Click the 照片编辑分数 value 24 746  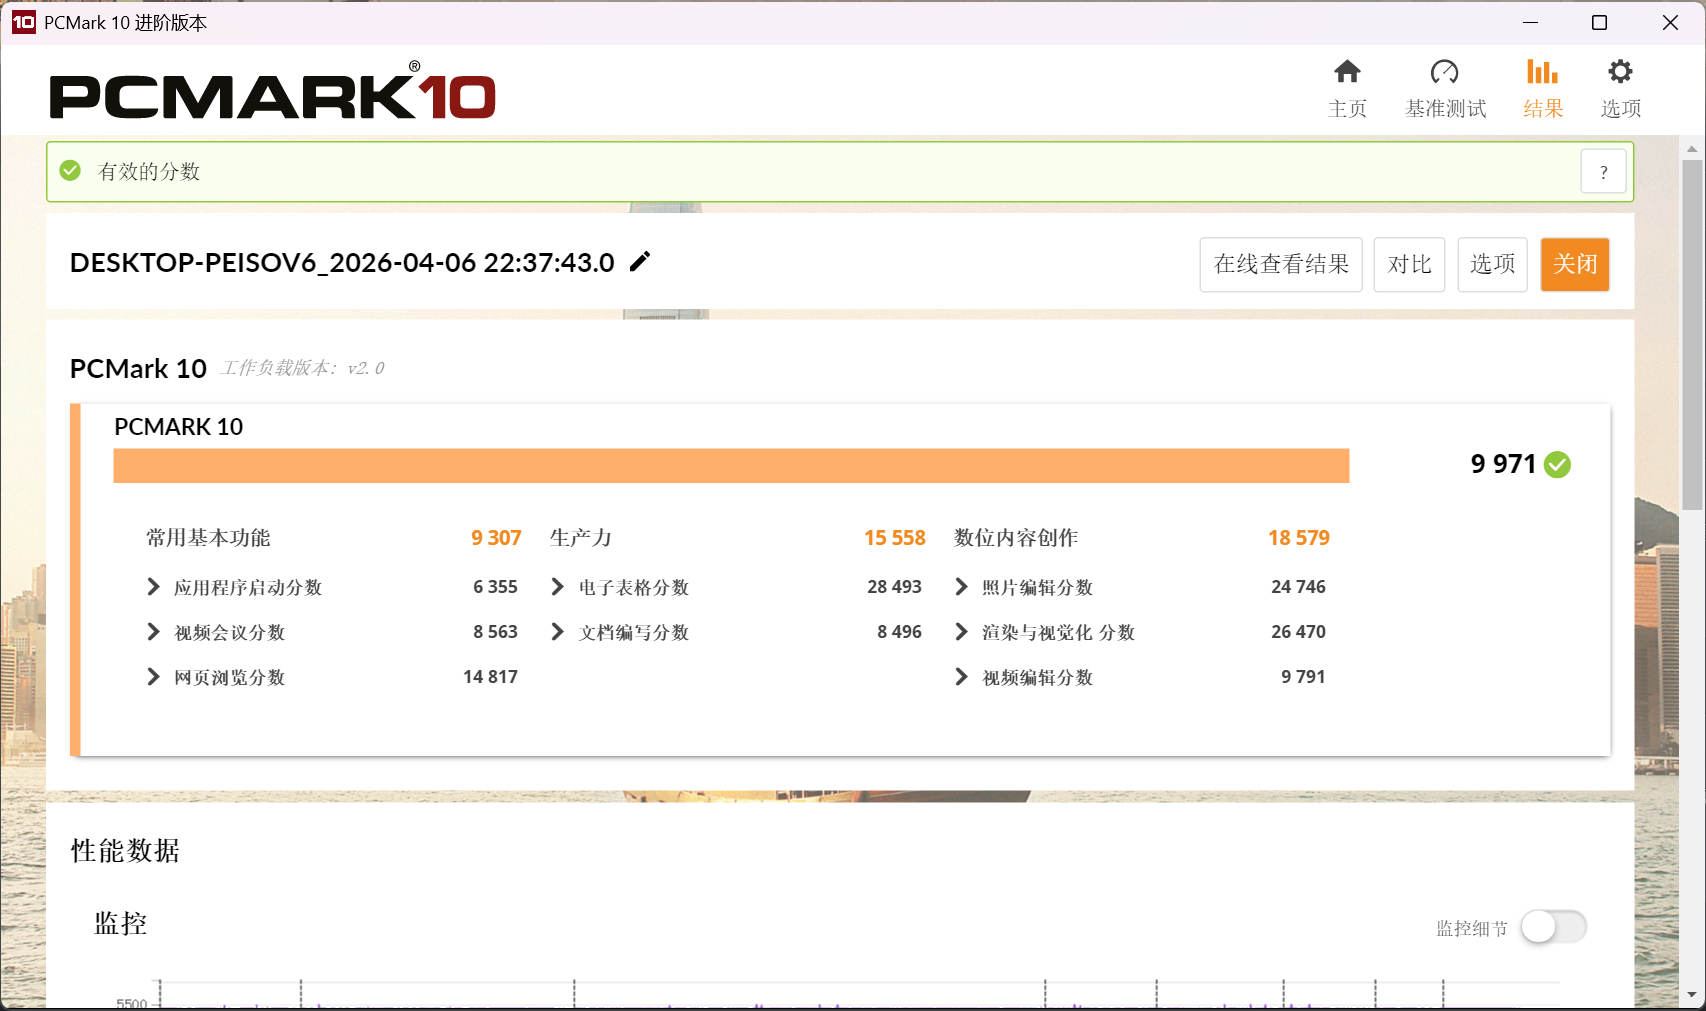tap(1298, 587)
